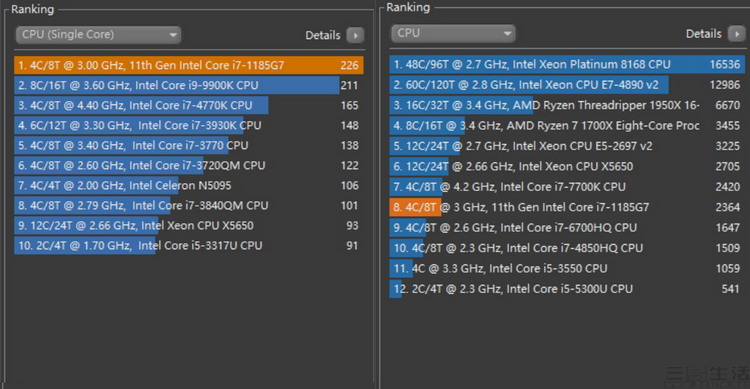Pick the Core i7-3770 result row

(x=189, y=145)
